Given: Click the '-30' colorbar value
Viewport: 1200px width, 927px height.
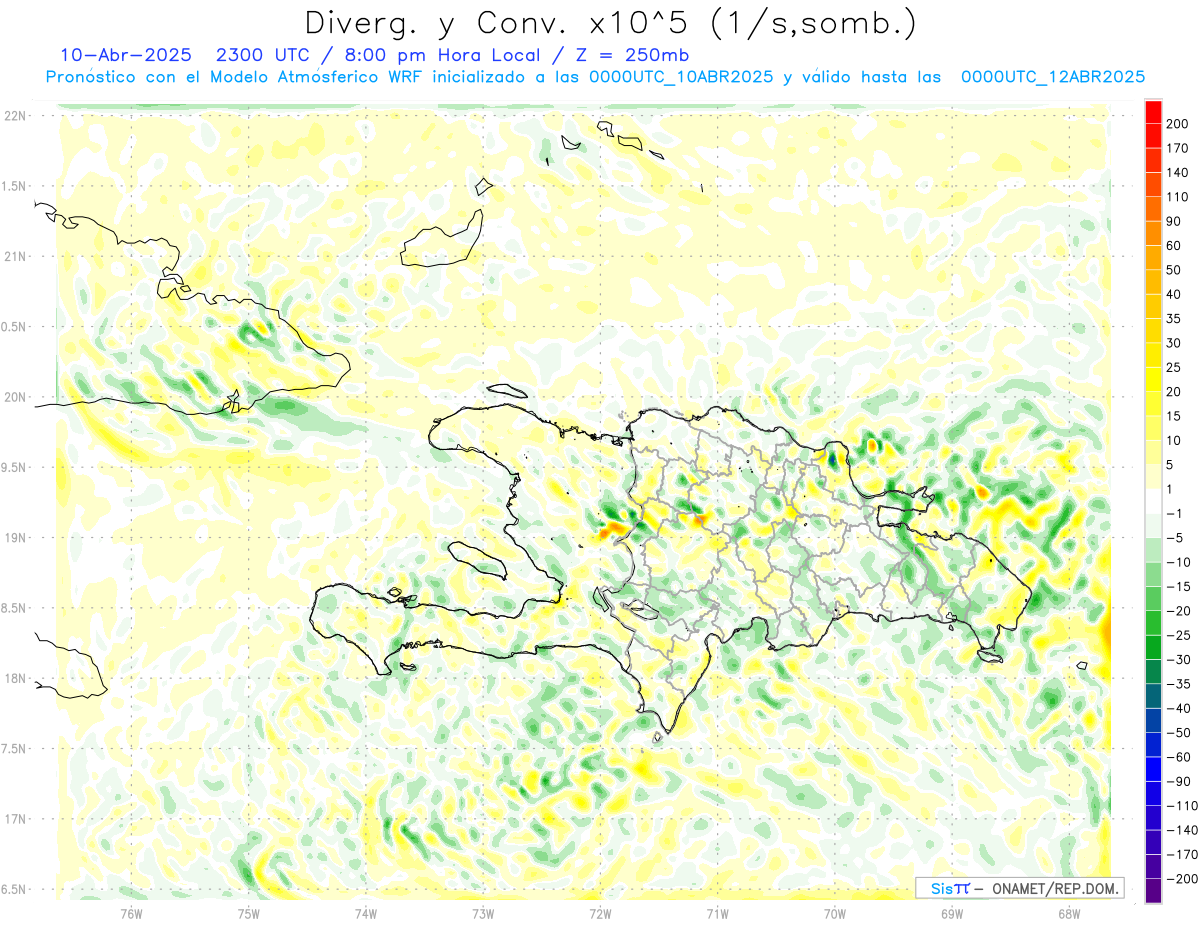Looking at the screenshot, I should pyautogui.click(x=1180, y=660).
